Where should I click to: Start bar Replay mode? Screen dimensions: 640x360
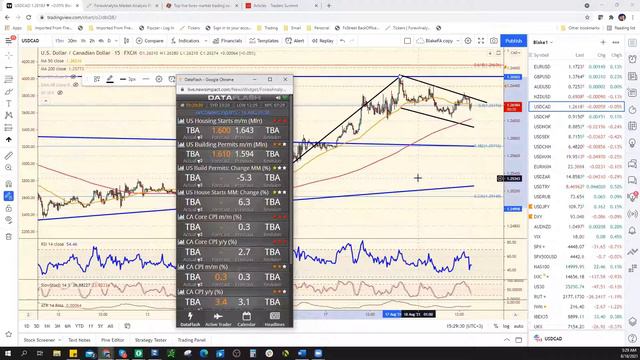click(x=322, y=41)
